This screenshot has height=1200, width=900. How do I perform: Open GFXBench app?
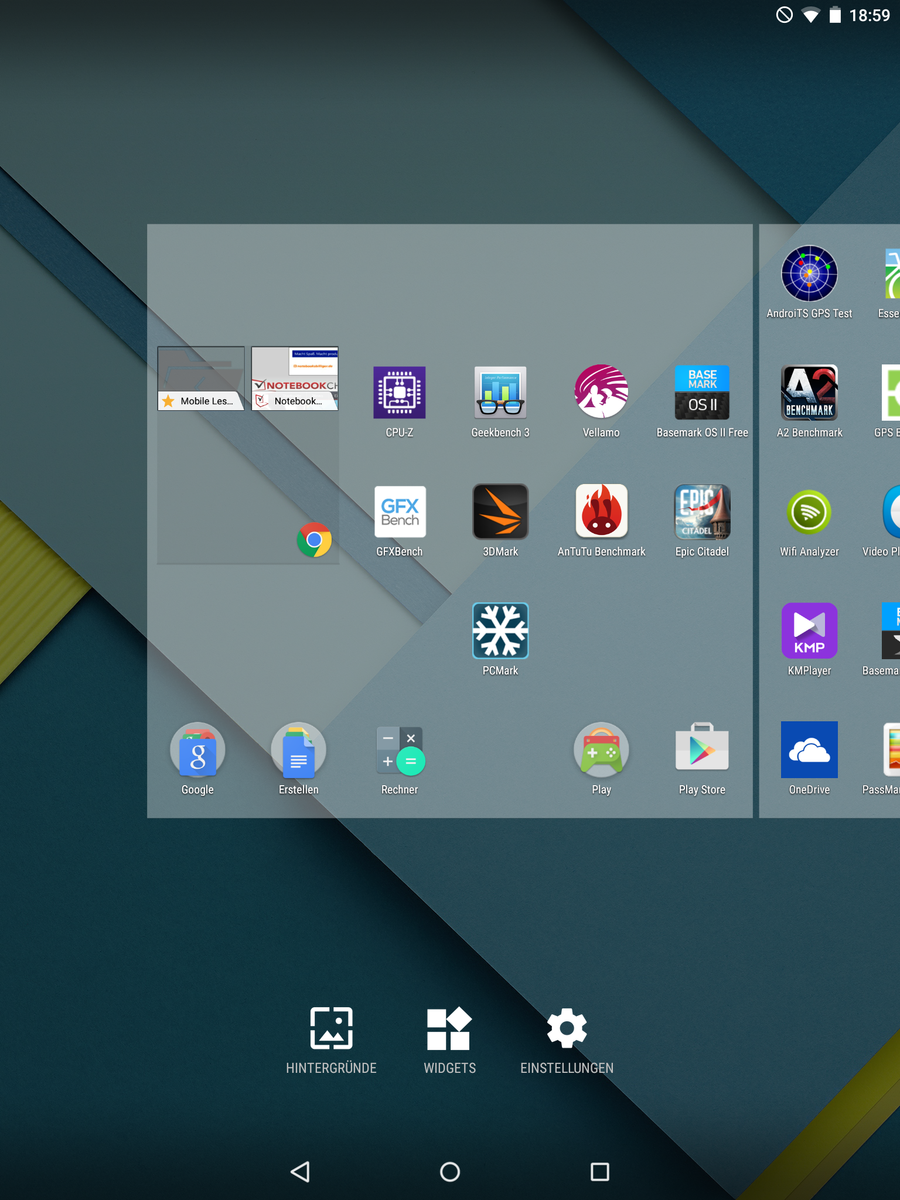[x=400, y=512]
